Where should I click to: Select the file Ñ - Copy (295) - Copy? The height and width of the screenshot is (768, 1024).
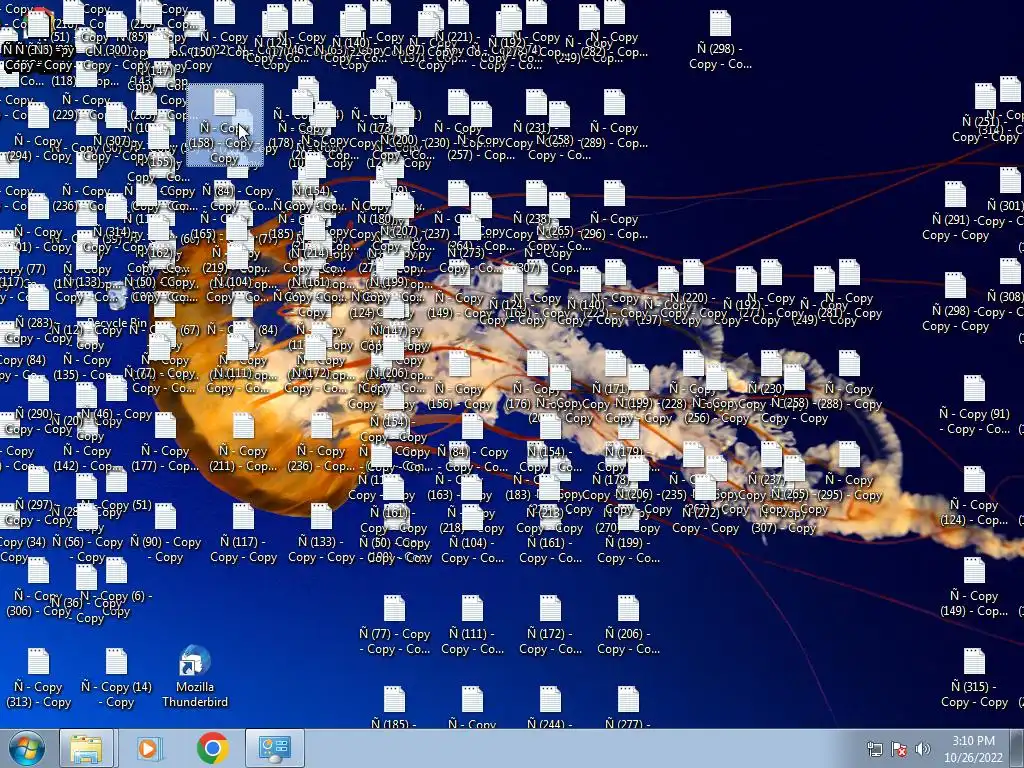849,472
